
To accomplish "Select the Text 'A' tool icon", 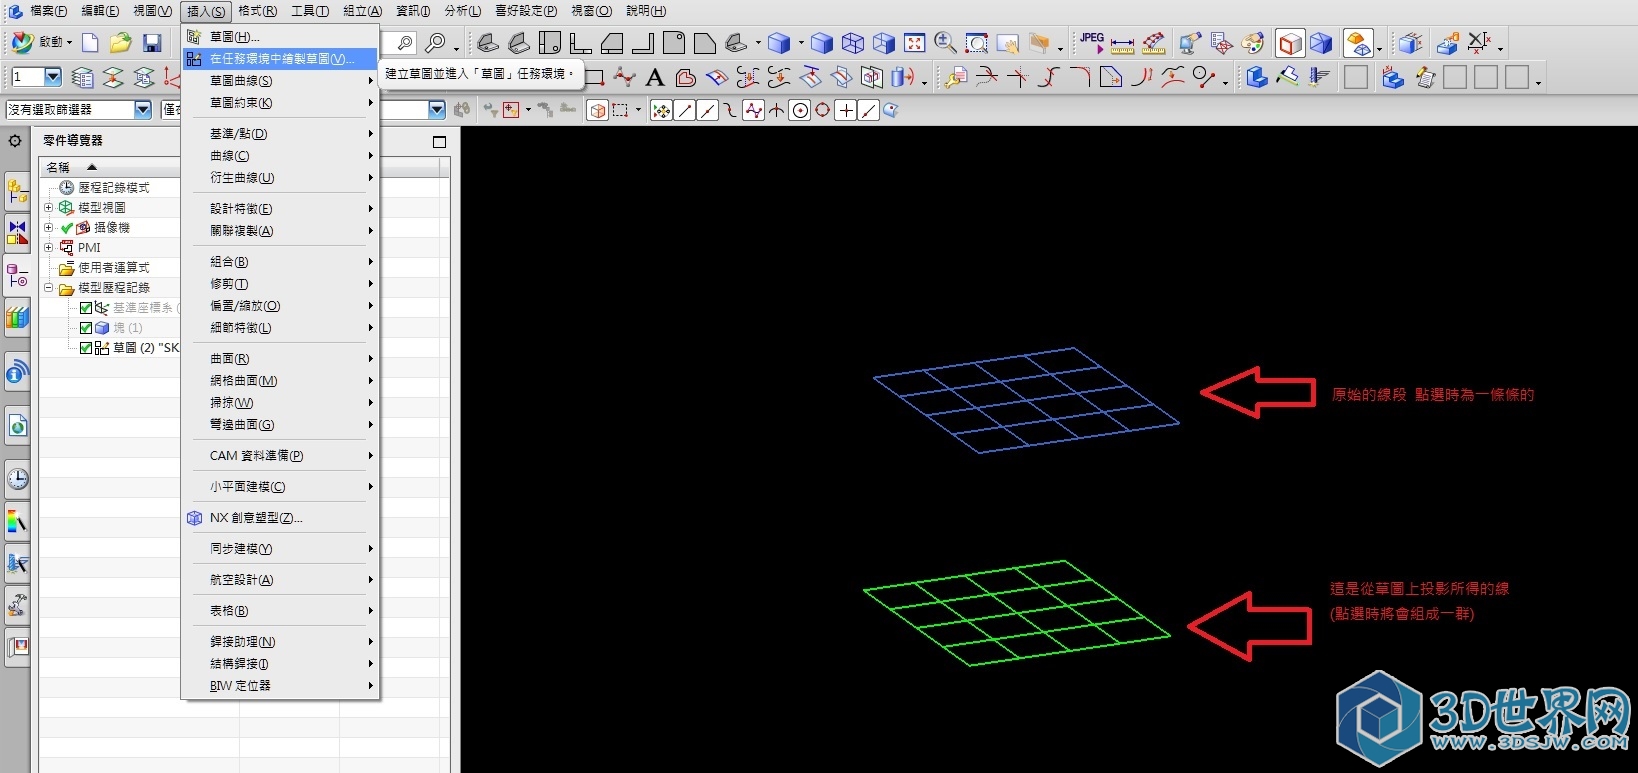I will tap(655, 78).
